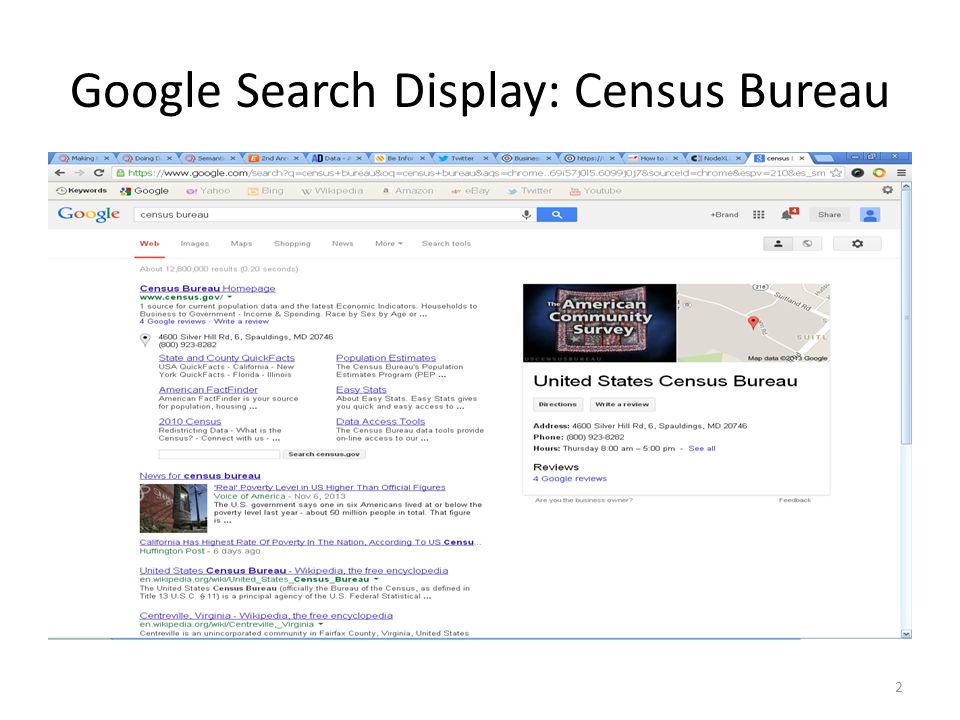This screenshot has height=720, width=960.
Task: Click the +Brand link
Action: [724, 214]
